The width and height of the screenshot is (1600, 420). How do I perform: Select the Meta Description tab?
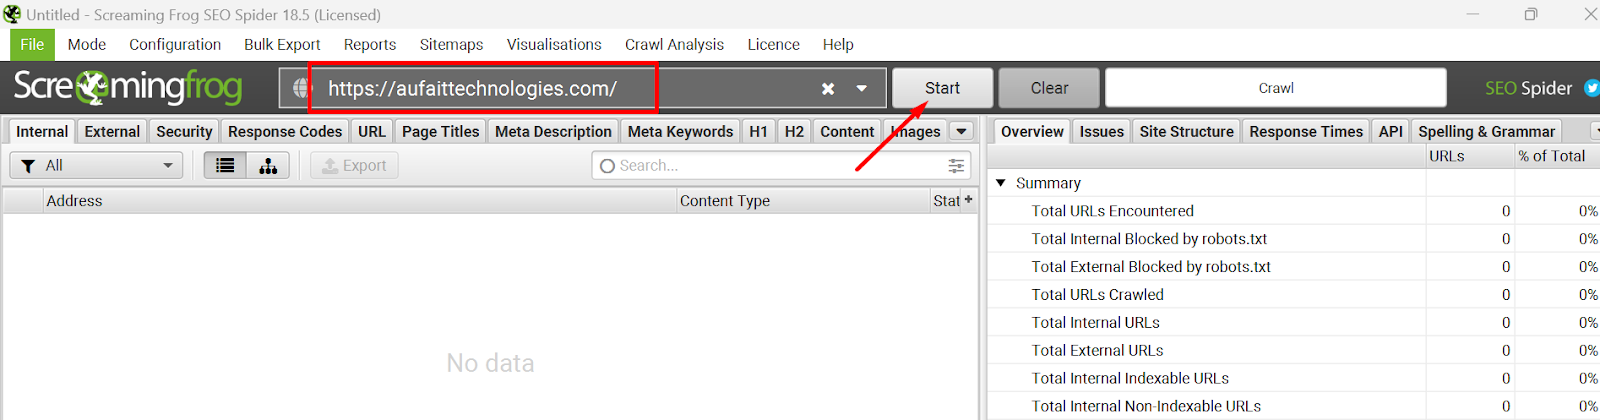[553, 131]
